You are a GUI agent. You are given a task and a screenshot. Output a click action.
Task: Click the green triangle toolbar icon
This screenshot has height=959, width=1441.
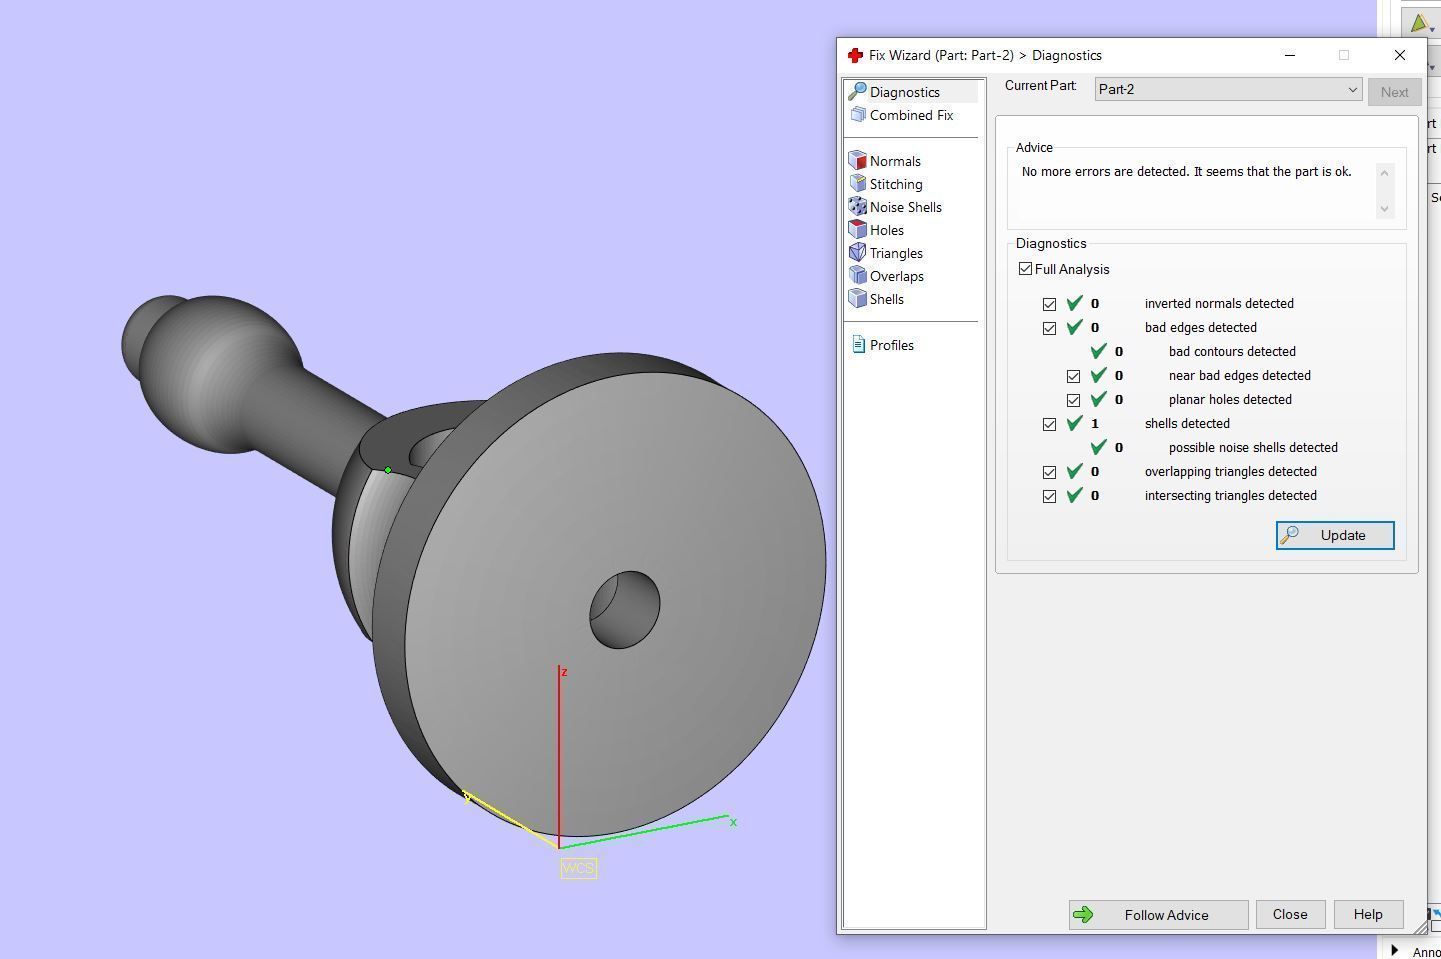pos(1419,23)
